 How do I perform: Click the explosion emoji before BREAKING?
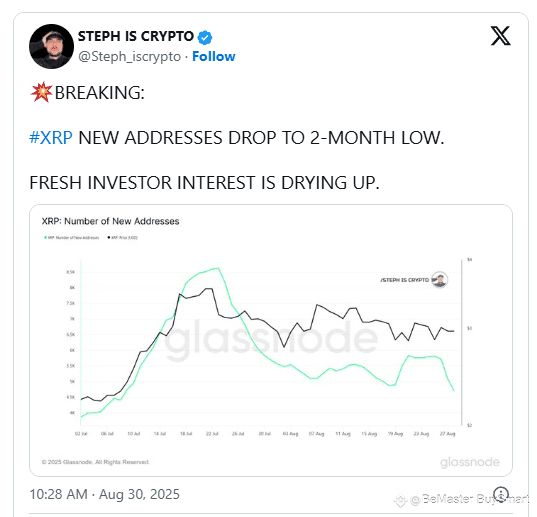41,92
